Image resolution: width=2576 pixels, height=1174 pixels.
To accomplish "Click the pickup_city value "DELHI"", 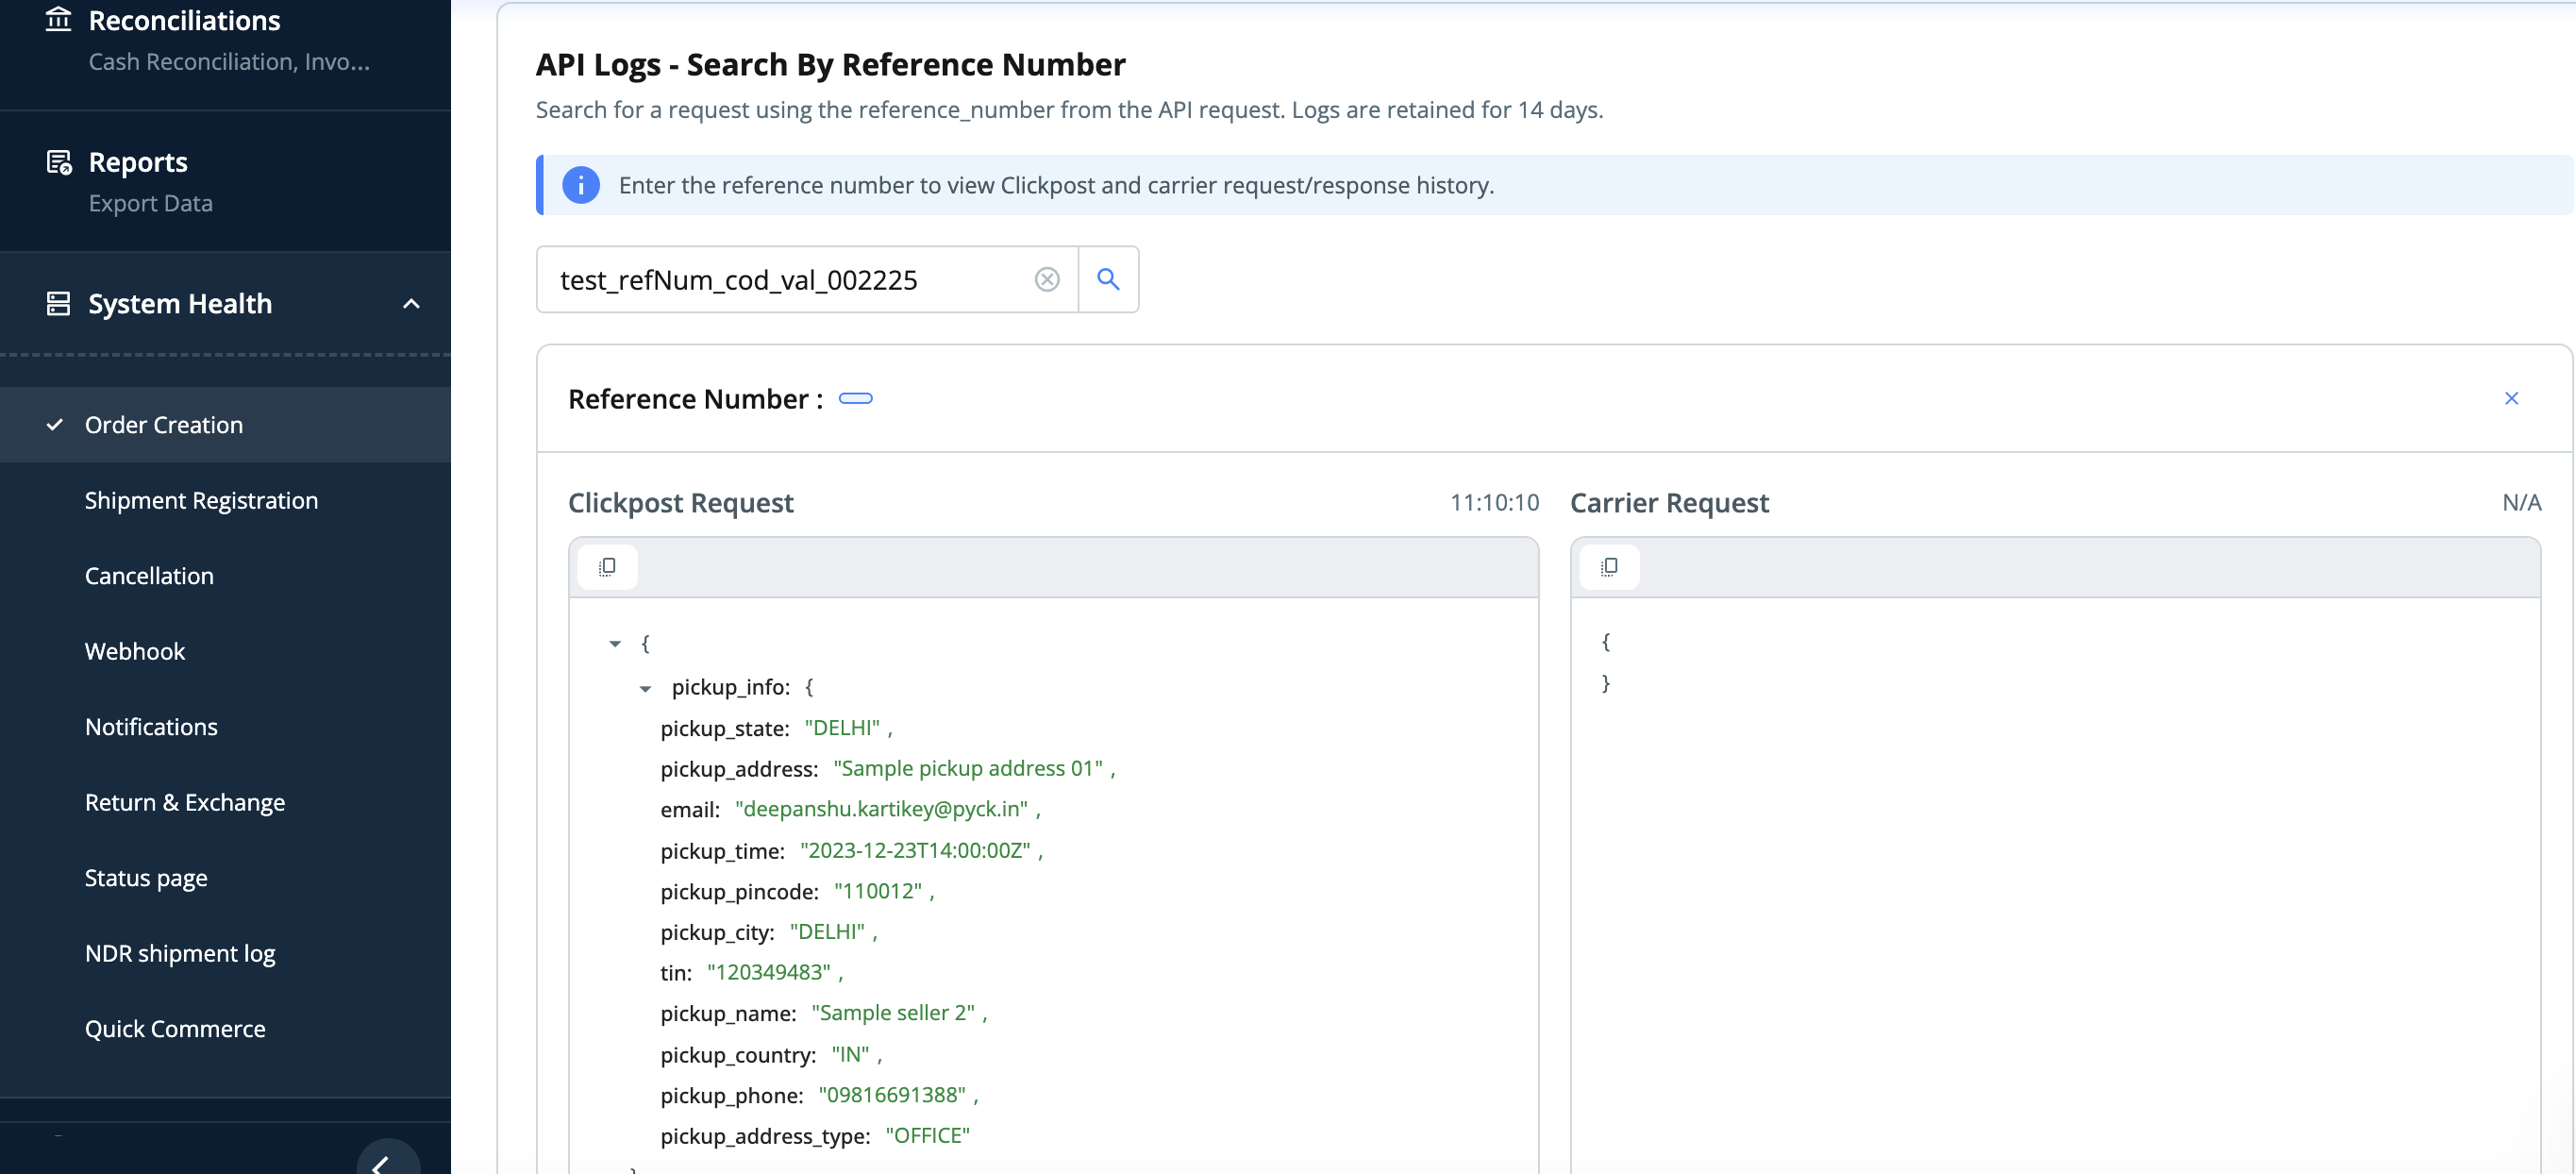I will [827, 932].
